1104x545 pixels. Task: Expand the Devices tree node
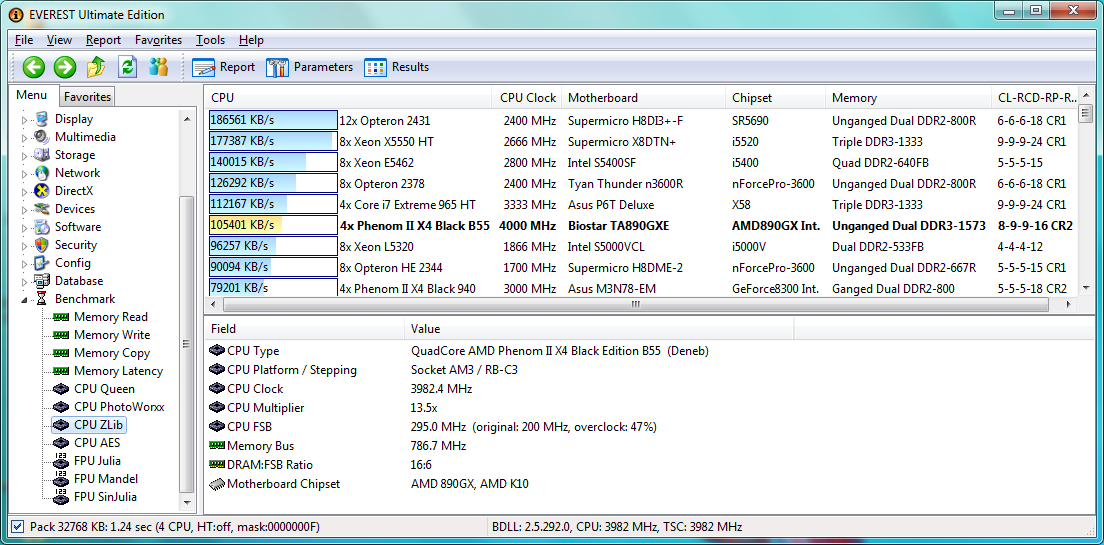(x=25, y=209)
